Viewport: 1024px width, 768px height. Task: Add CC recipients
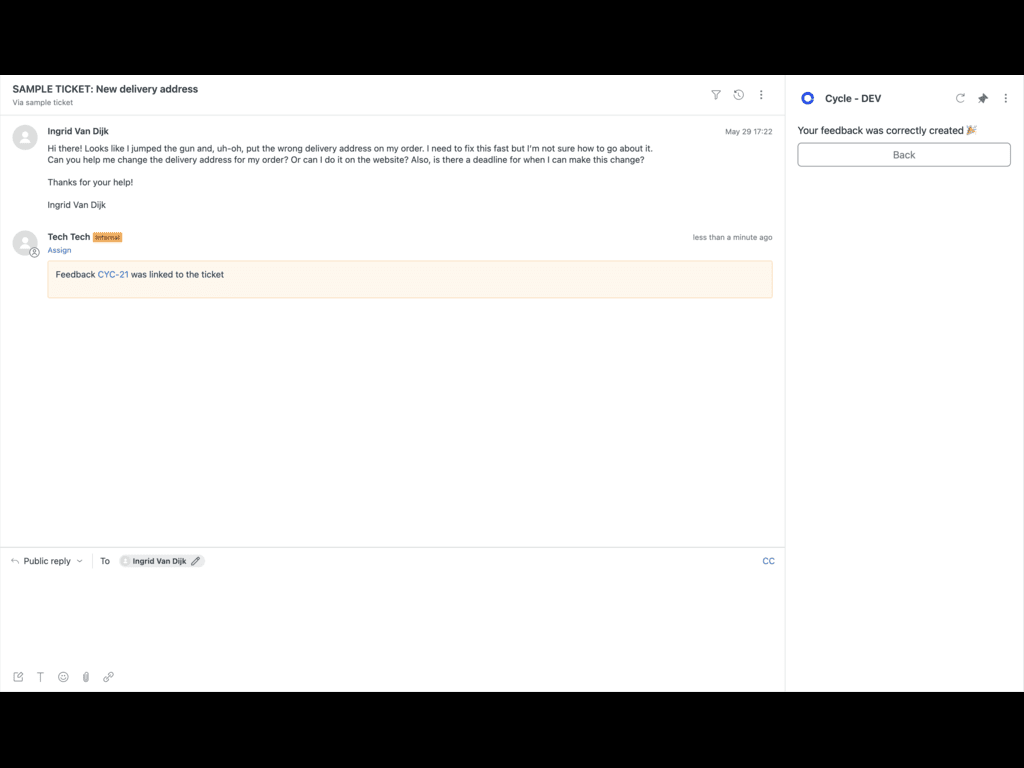[x=768, y=561]
